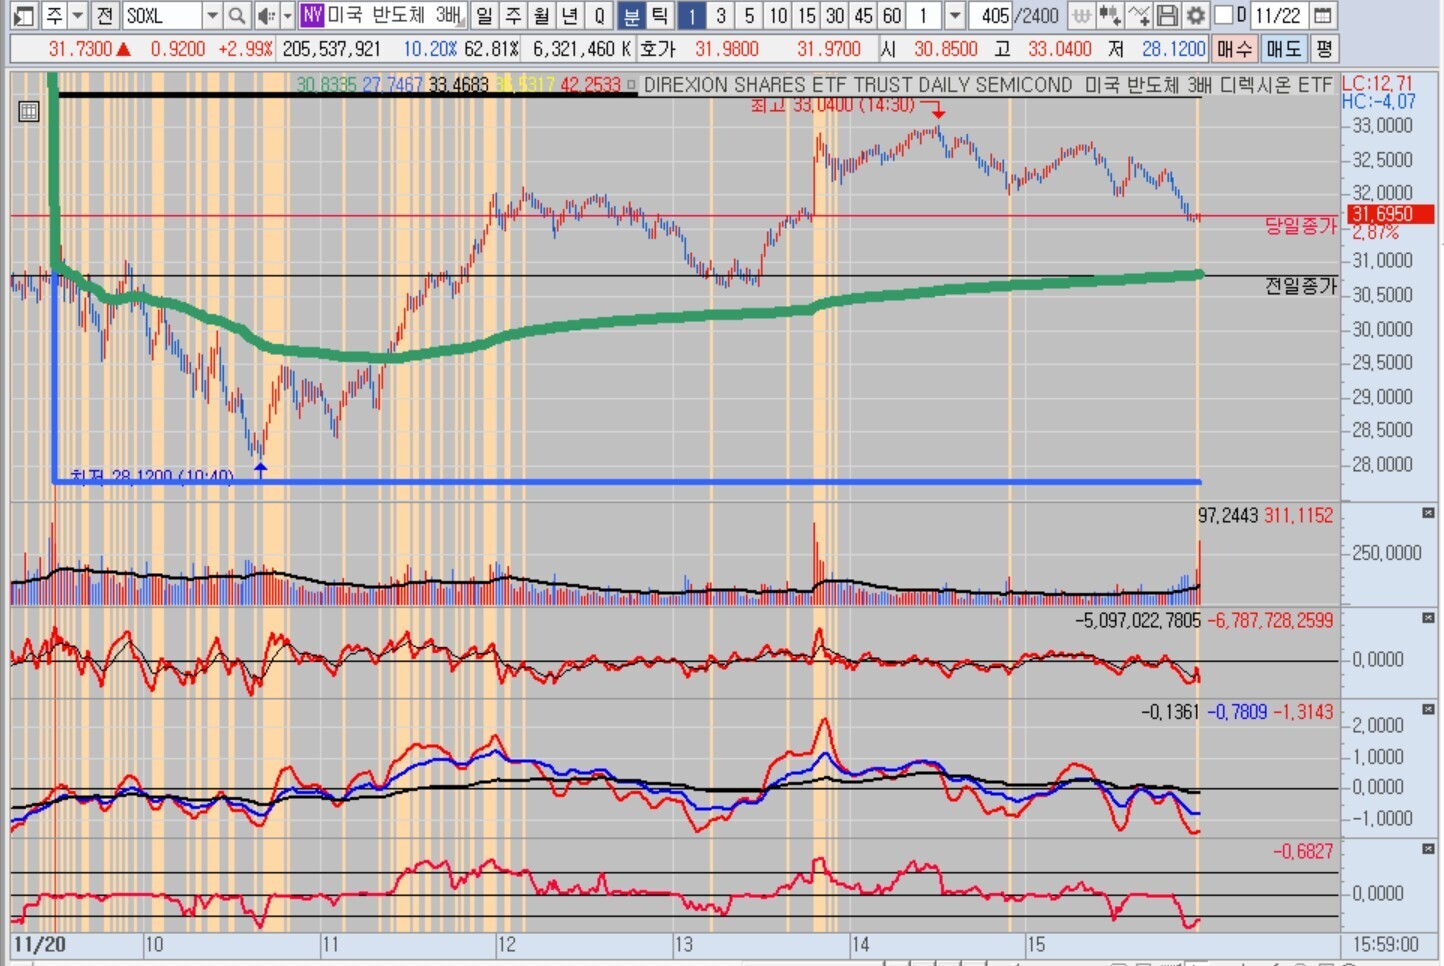The image size is (1444, 966).
Task: Click the 매수 (buy) button
Action: tap(1235, 48)
